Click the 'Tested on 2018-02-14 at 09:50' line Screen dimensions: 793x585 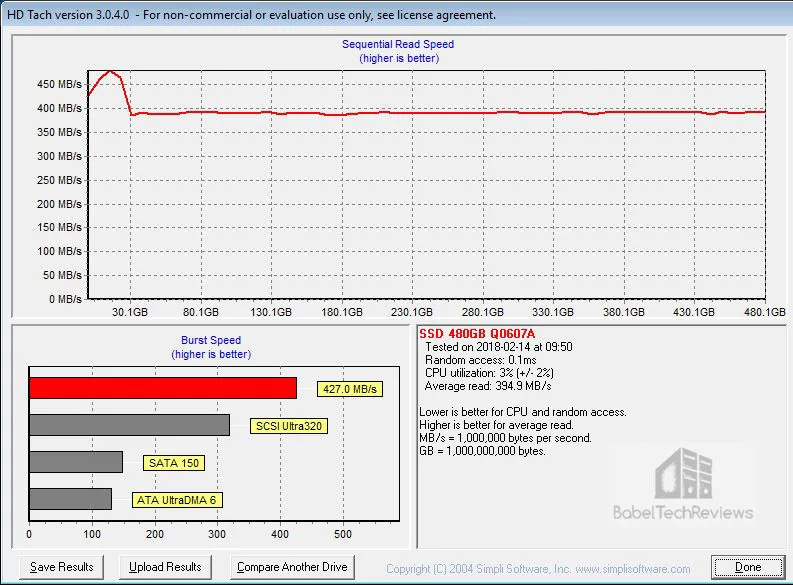coord(499,347)
